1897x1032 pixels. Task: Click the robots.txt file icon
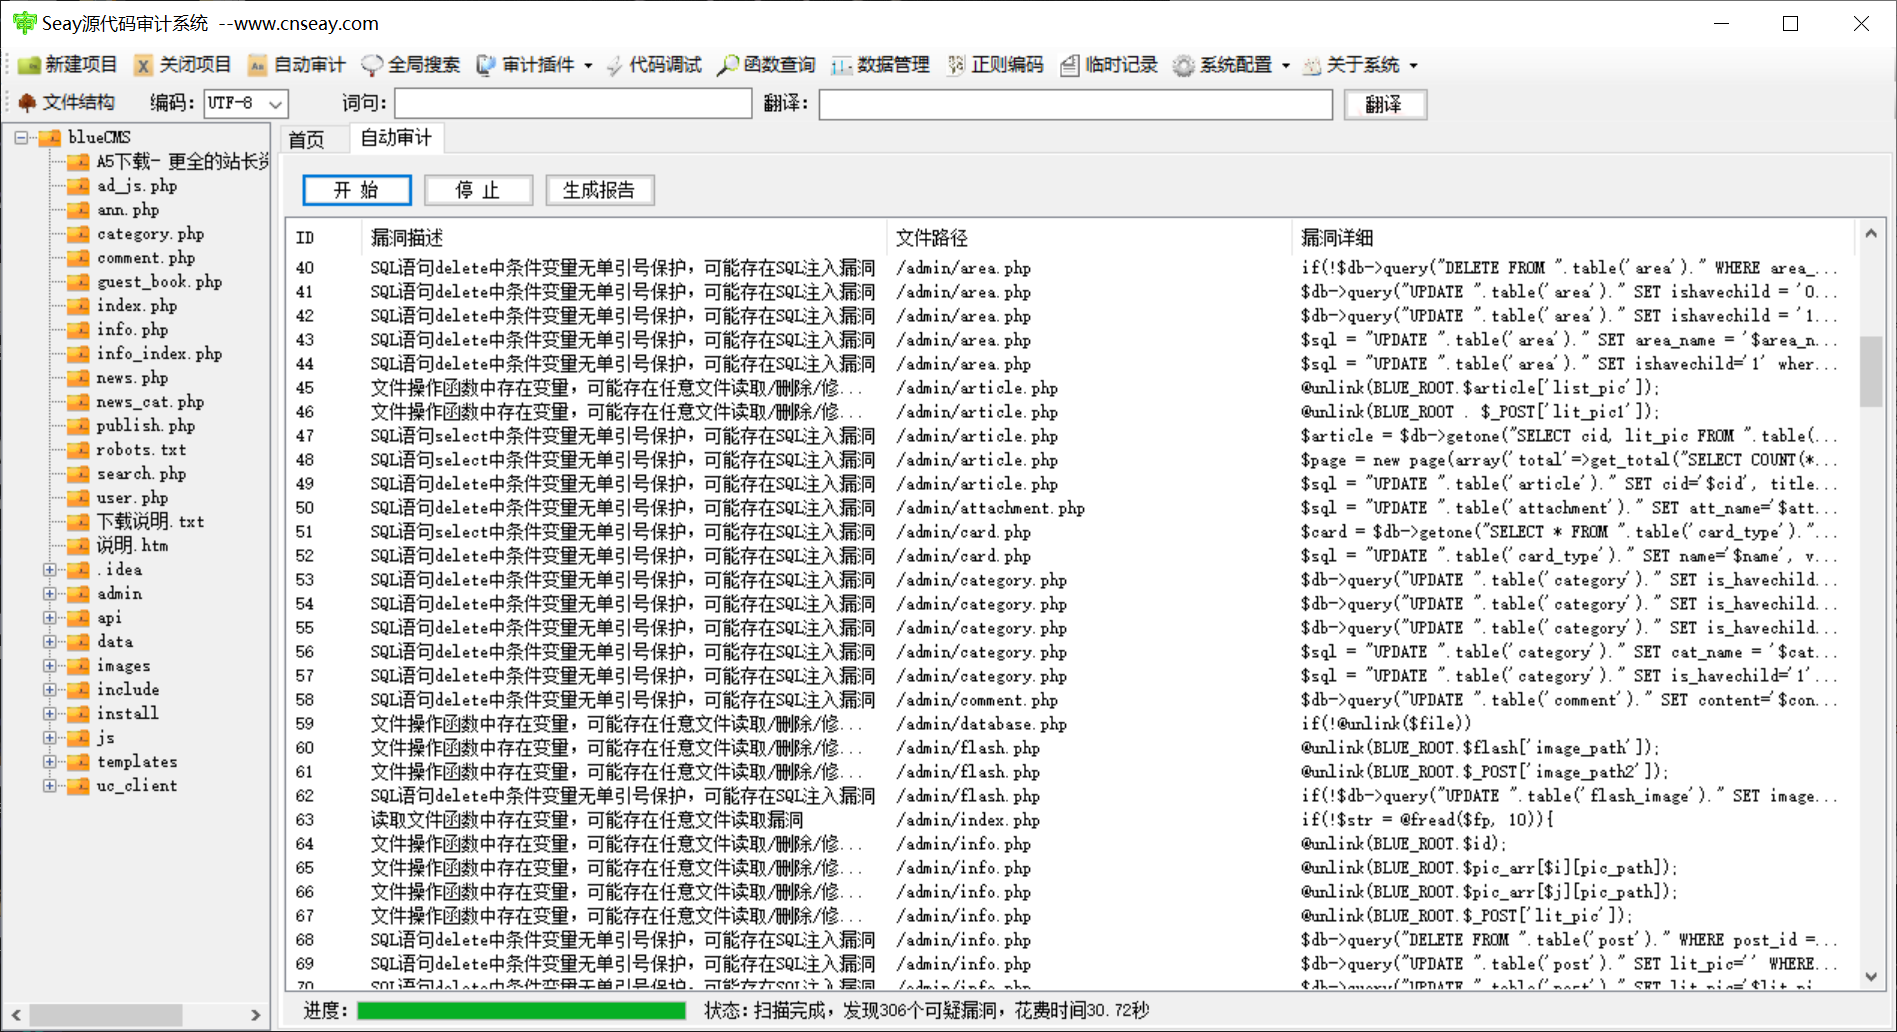coord(78,450)
